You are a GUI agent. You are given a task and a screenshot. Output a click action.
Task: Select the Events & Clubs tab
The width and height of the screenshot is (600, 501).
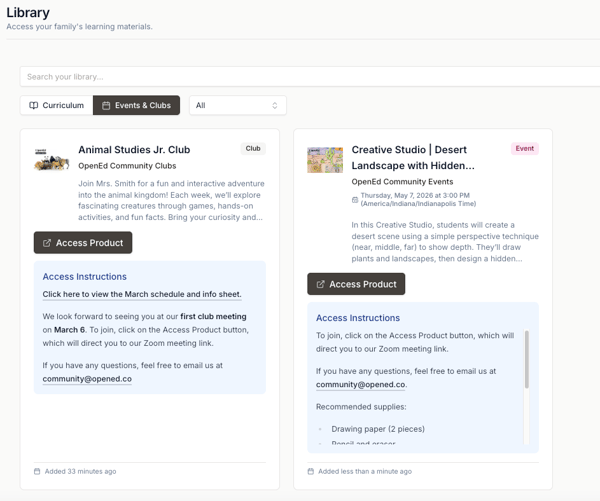click(136, 105)
